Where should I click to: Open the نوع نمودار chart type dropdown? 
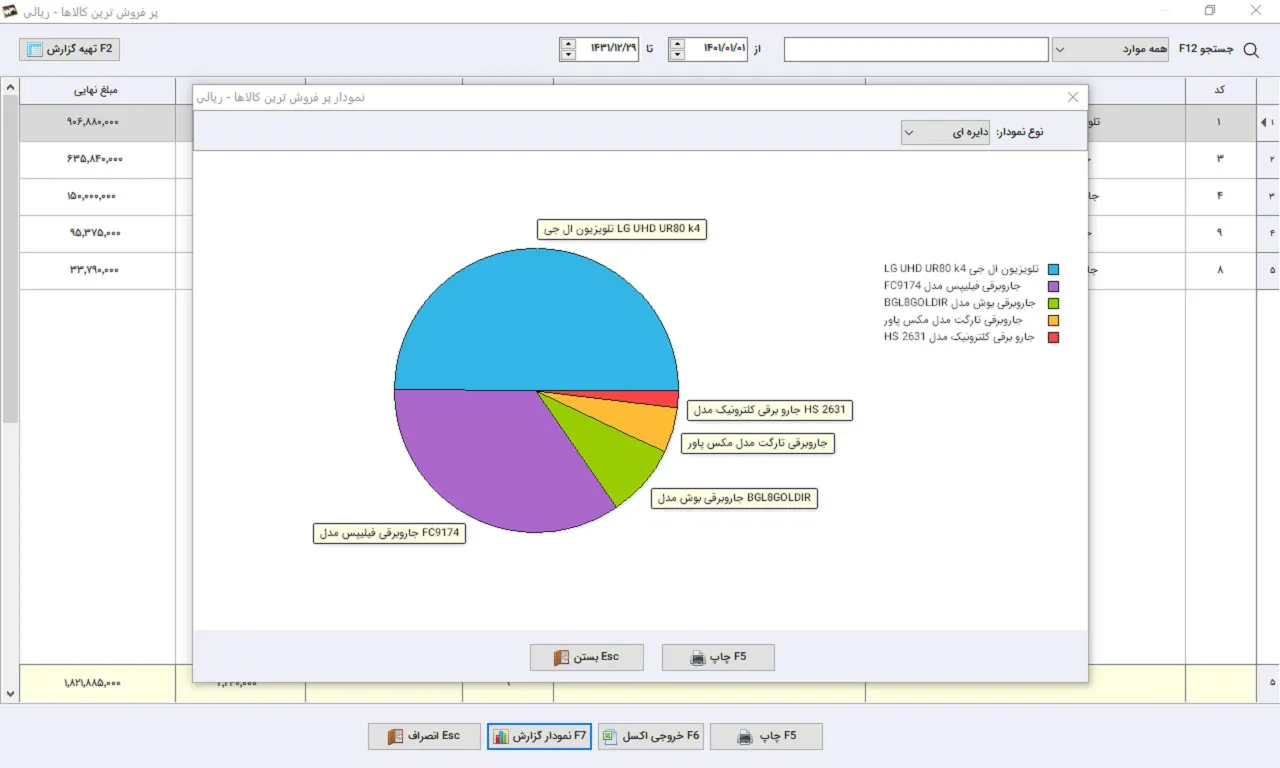pyautogui.click(x=947, y=132)
